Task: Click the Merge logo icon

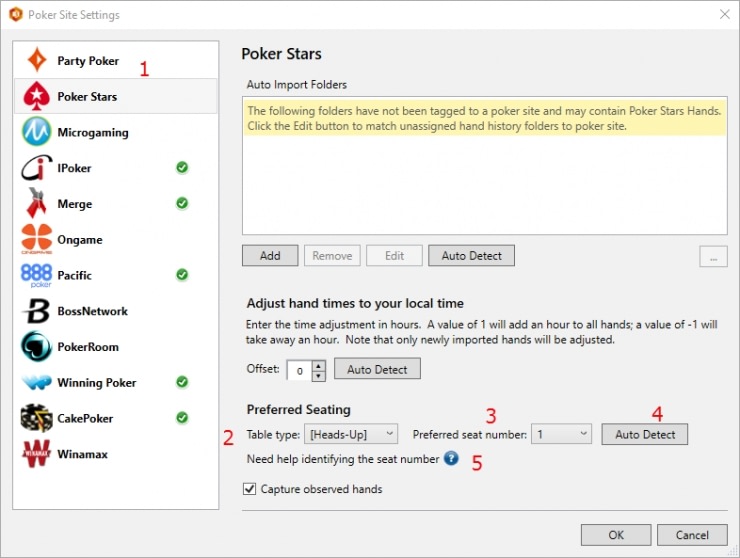Action: click(x=36, y=203)
